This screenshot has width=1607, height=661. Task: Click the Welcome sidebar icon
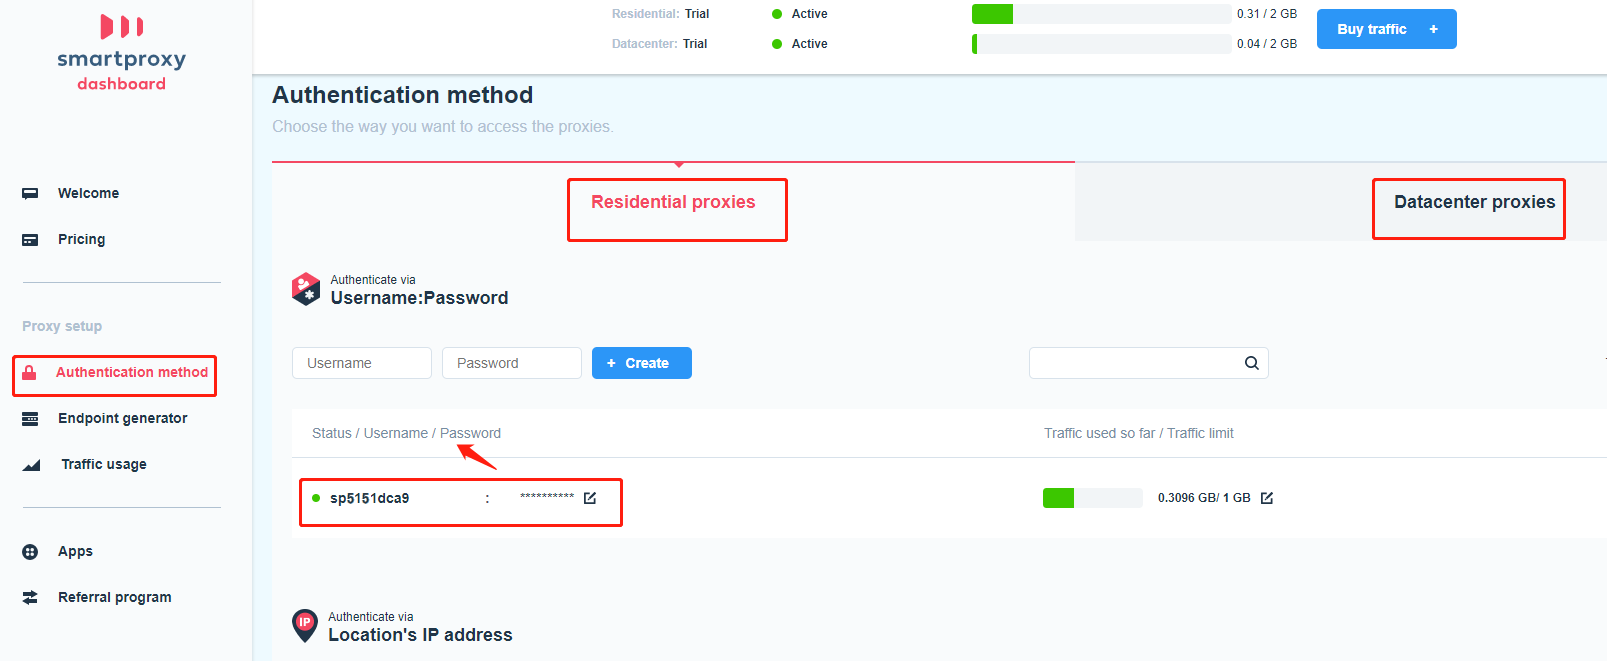pos(30,193)
